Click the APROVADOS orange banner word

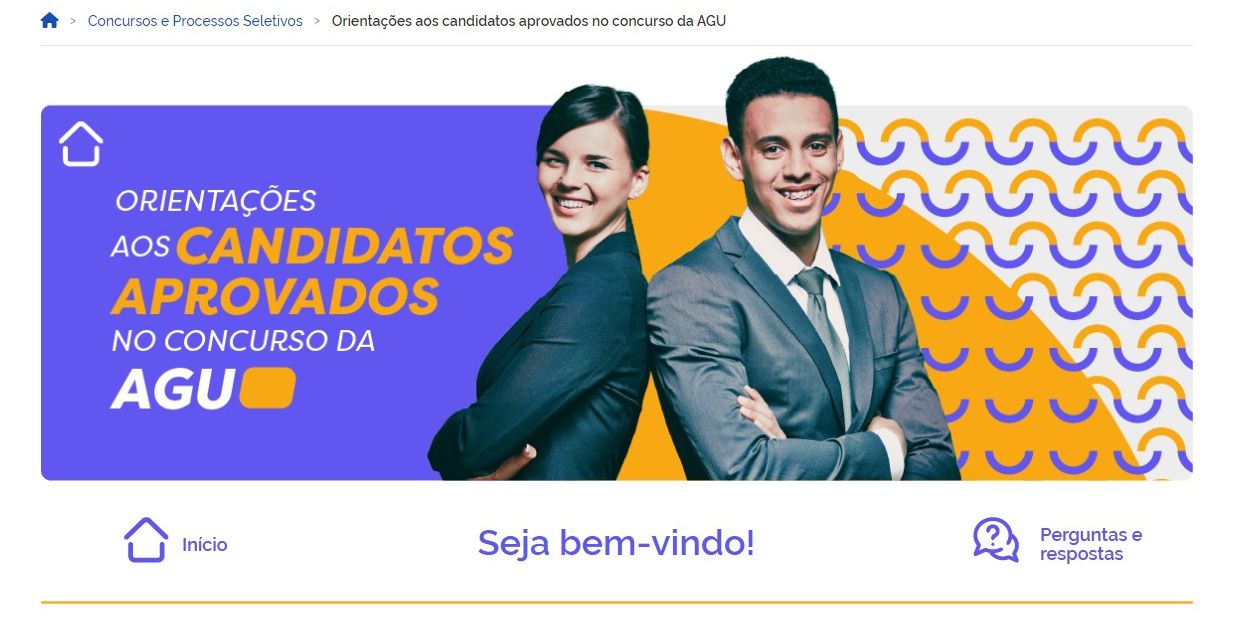point(275,294)
